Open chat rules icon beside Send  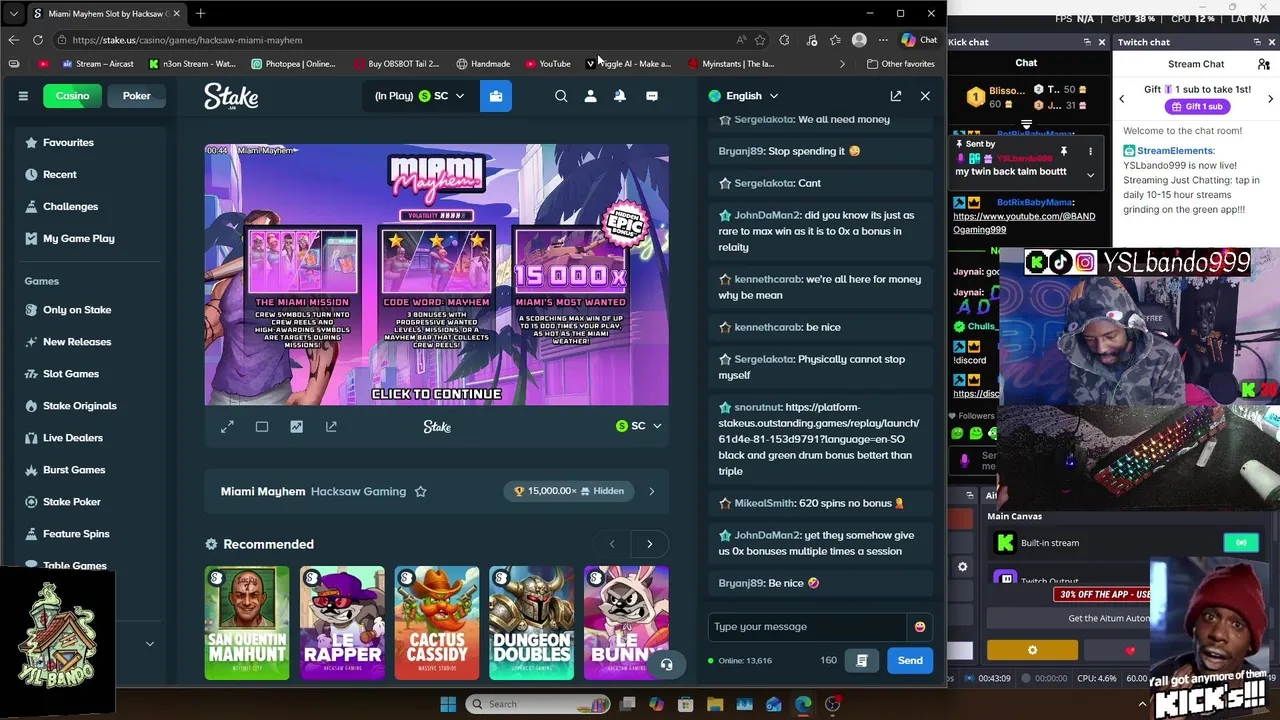(862, 660)
